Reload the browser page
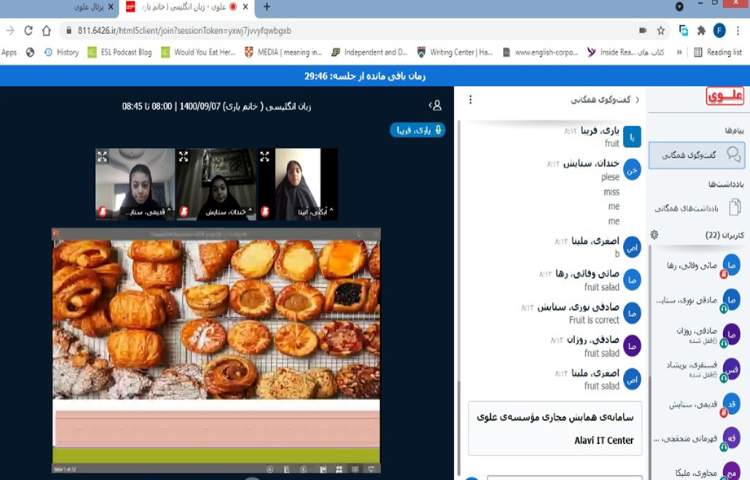This screenshot has width=750, height=480. [x=28, y=31]
